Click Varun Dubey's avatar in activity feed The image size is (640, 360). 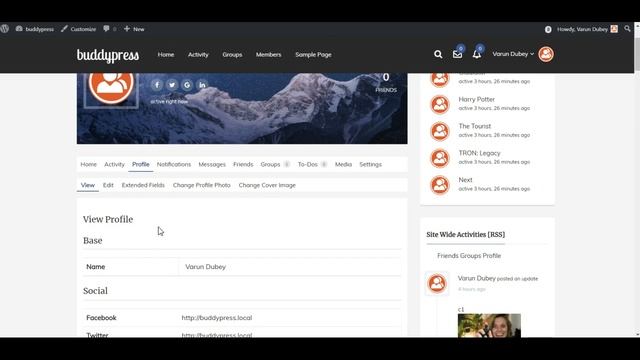(437, 283)
